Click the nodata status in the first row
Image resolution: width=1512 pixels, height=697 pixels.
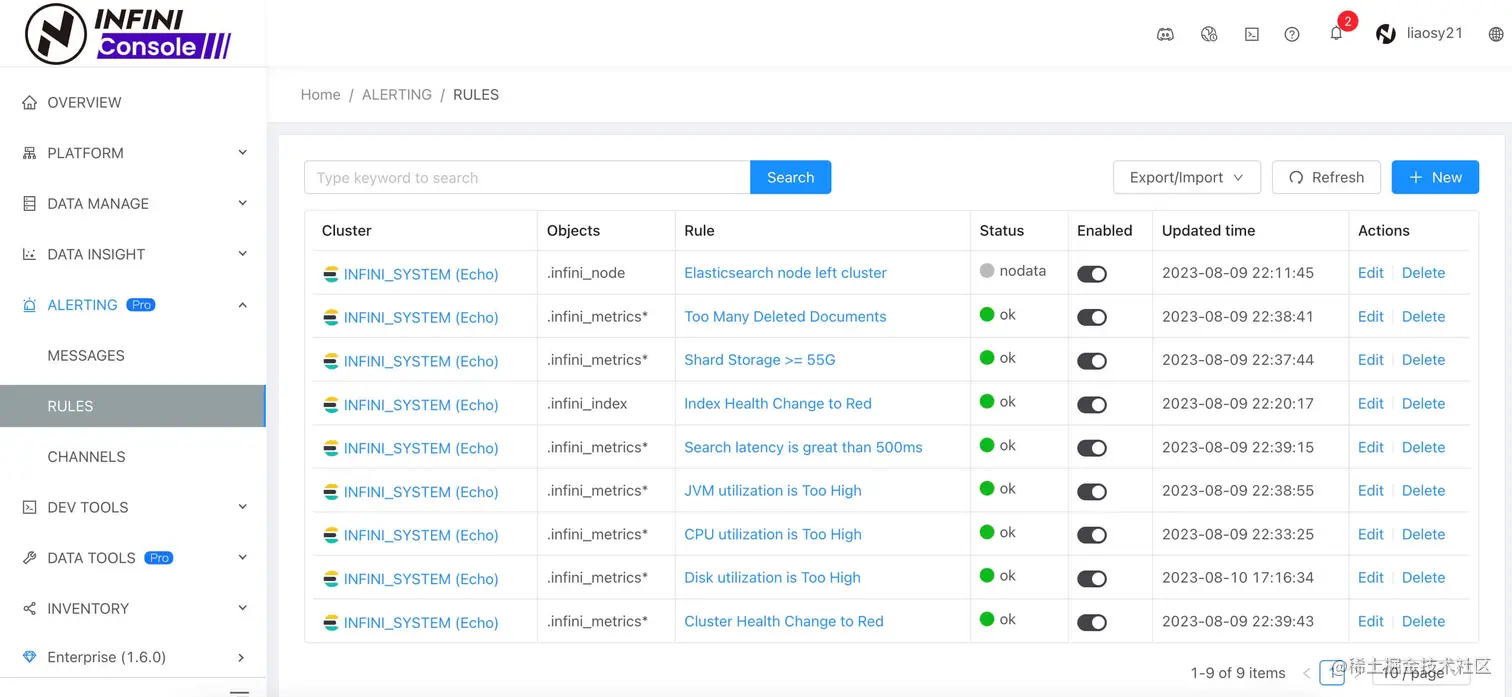(x=1012, y=270)
